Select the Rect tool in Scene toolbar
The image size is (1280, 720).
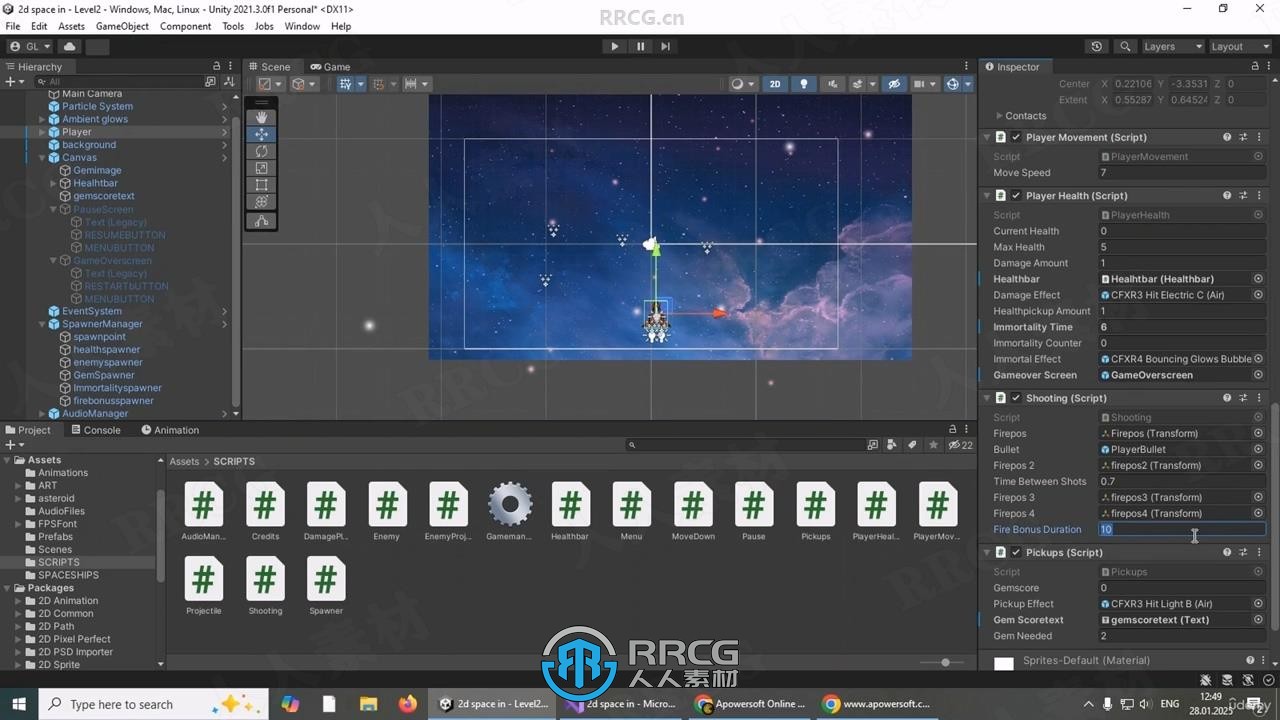click(261, 185)
